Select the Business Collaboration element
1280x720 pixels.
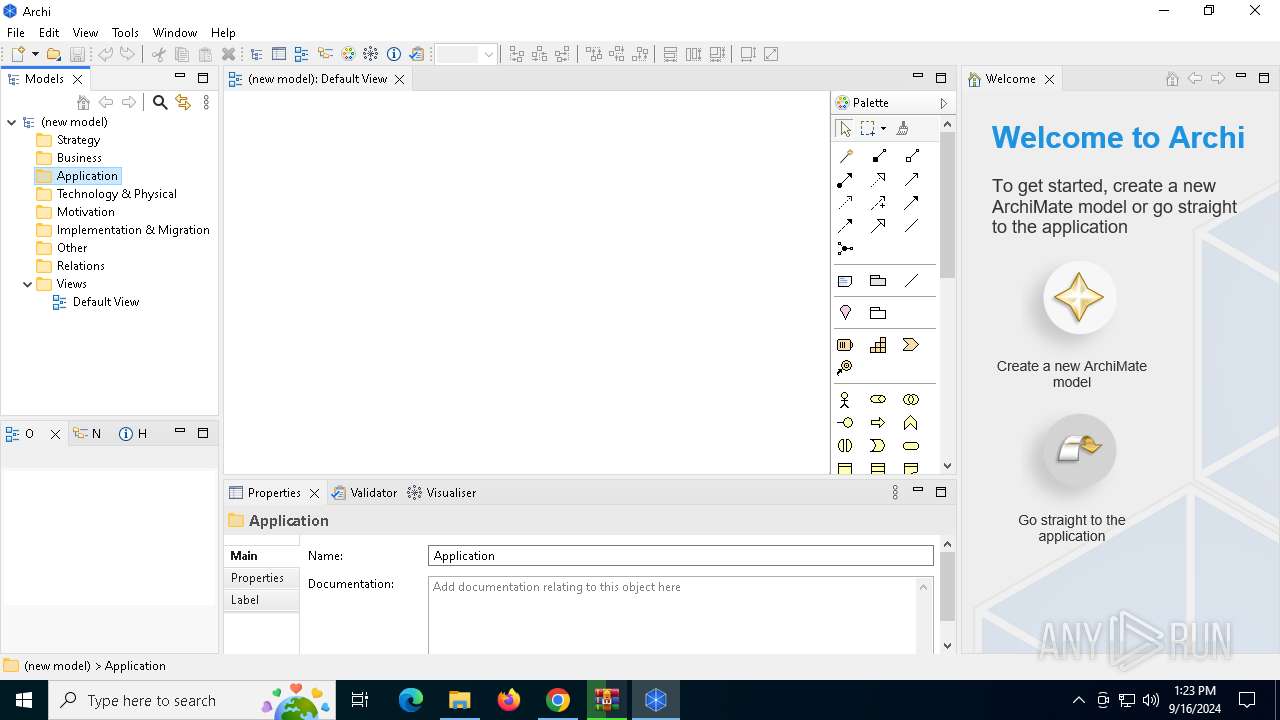[x=911, y=400]
